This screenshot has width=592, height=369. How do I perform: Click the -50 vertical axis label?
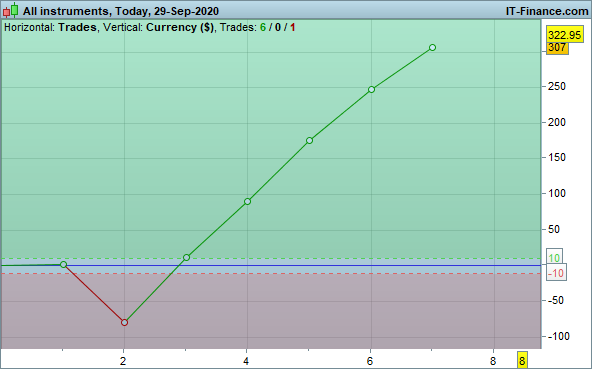[555, 301]
